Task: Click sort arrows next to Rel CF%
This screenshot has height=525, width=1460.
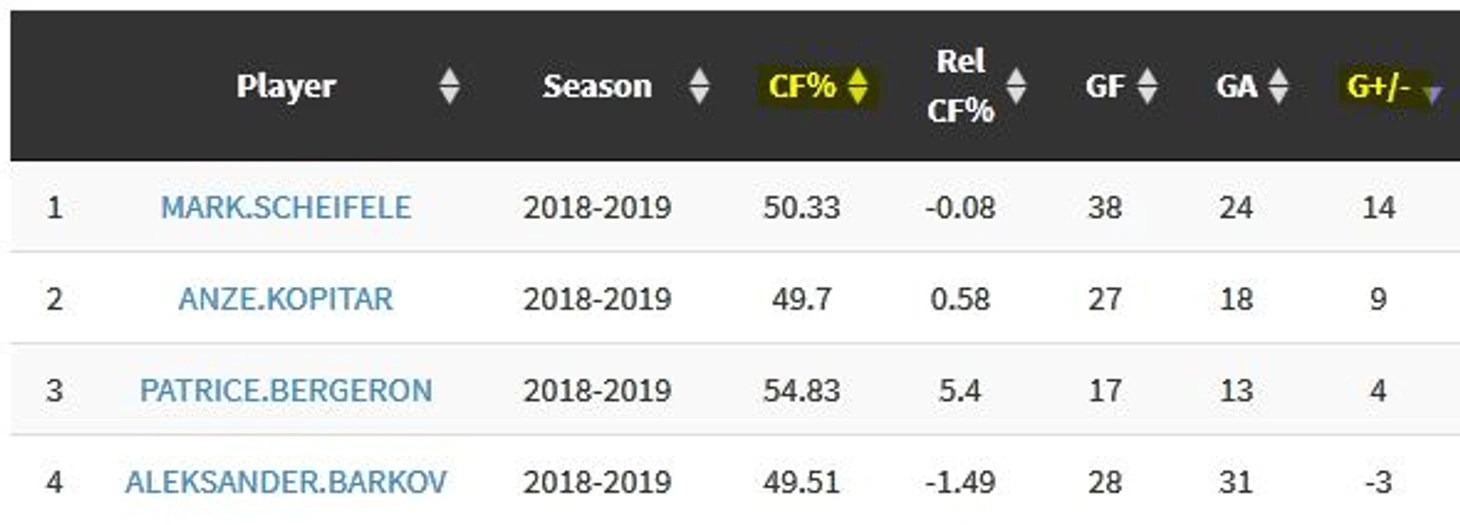Action: [1016, 86]
